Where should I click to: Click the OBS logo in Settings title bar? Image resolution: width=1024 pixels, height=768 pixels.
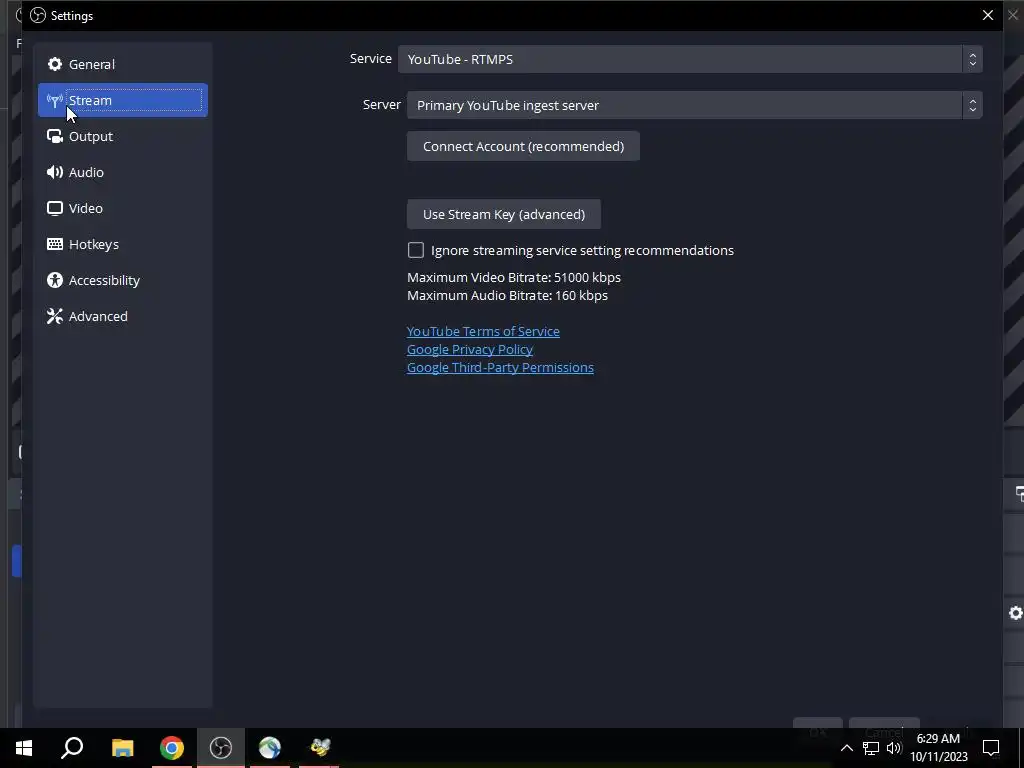[38, 15]
